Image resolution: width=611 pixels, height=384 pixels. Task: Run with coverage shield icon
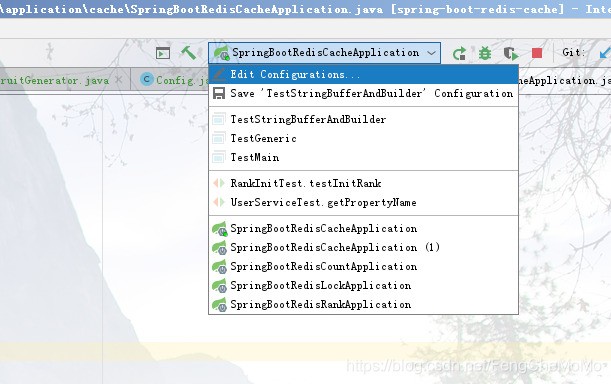[x=510, y=53]
